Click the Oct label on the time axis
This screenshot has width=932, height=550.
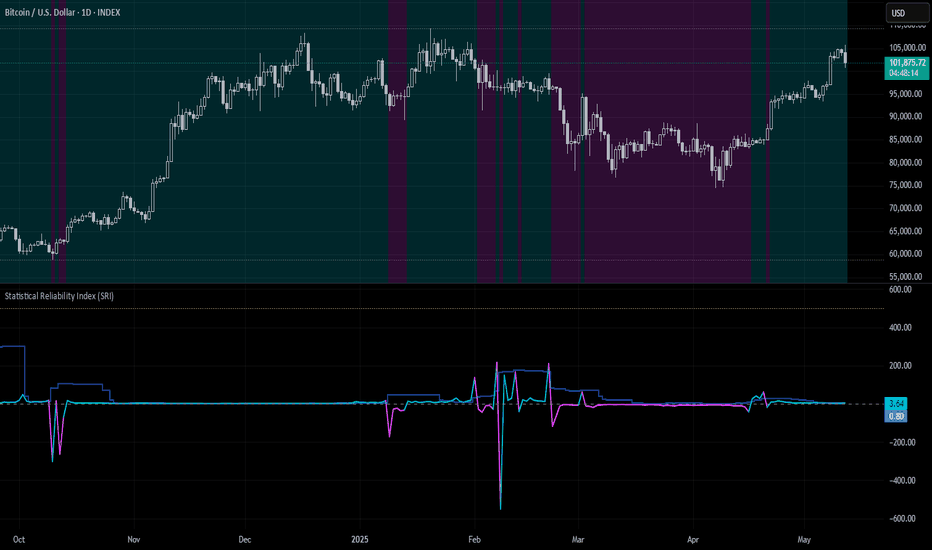19,540
